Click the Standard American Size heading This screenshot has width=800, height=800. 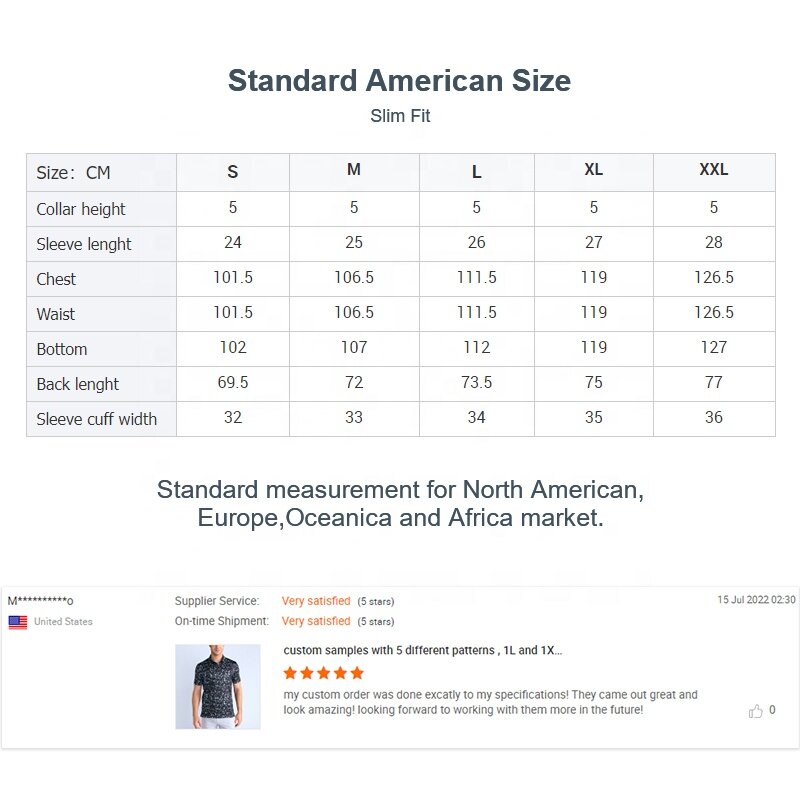(x=399, y=81)
